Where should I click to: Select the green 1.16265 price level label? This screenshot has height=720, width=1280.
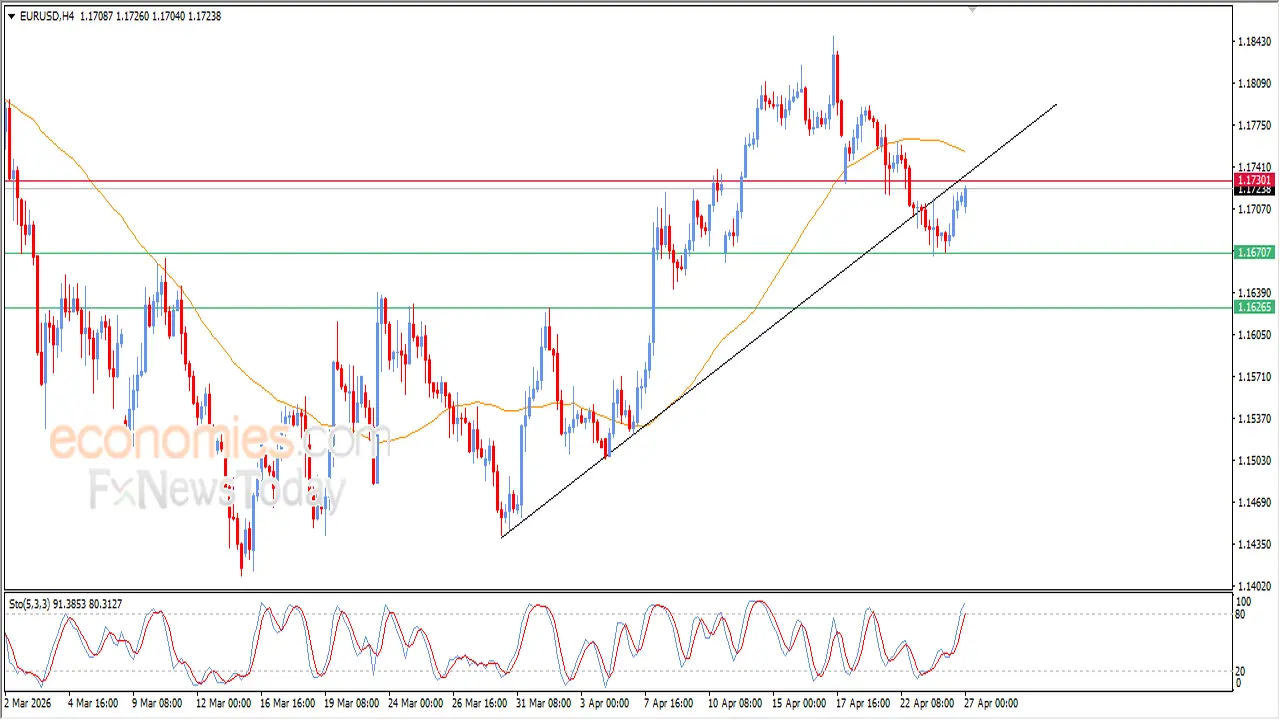[x=1254, y=307]
